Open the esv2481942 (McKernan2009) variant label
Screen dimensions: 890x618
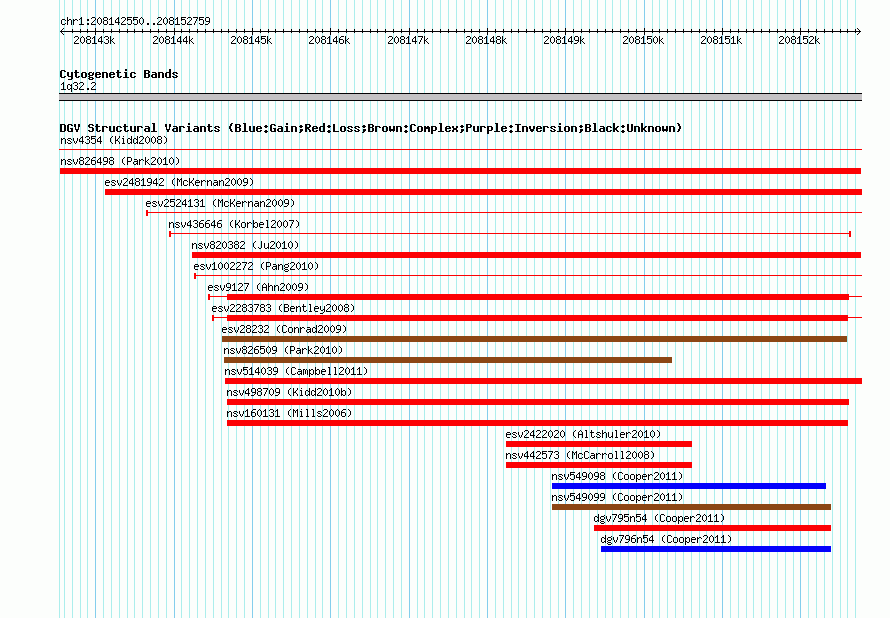pyautogui.click(x=179, y=182)
